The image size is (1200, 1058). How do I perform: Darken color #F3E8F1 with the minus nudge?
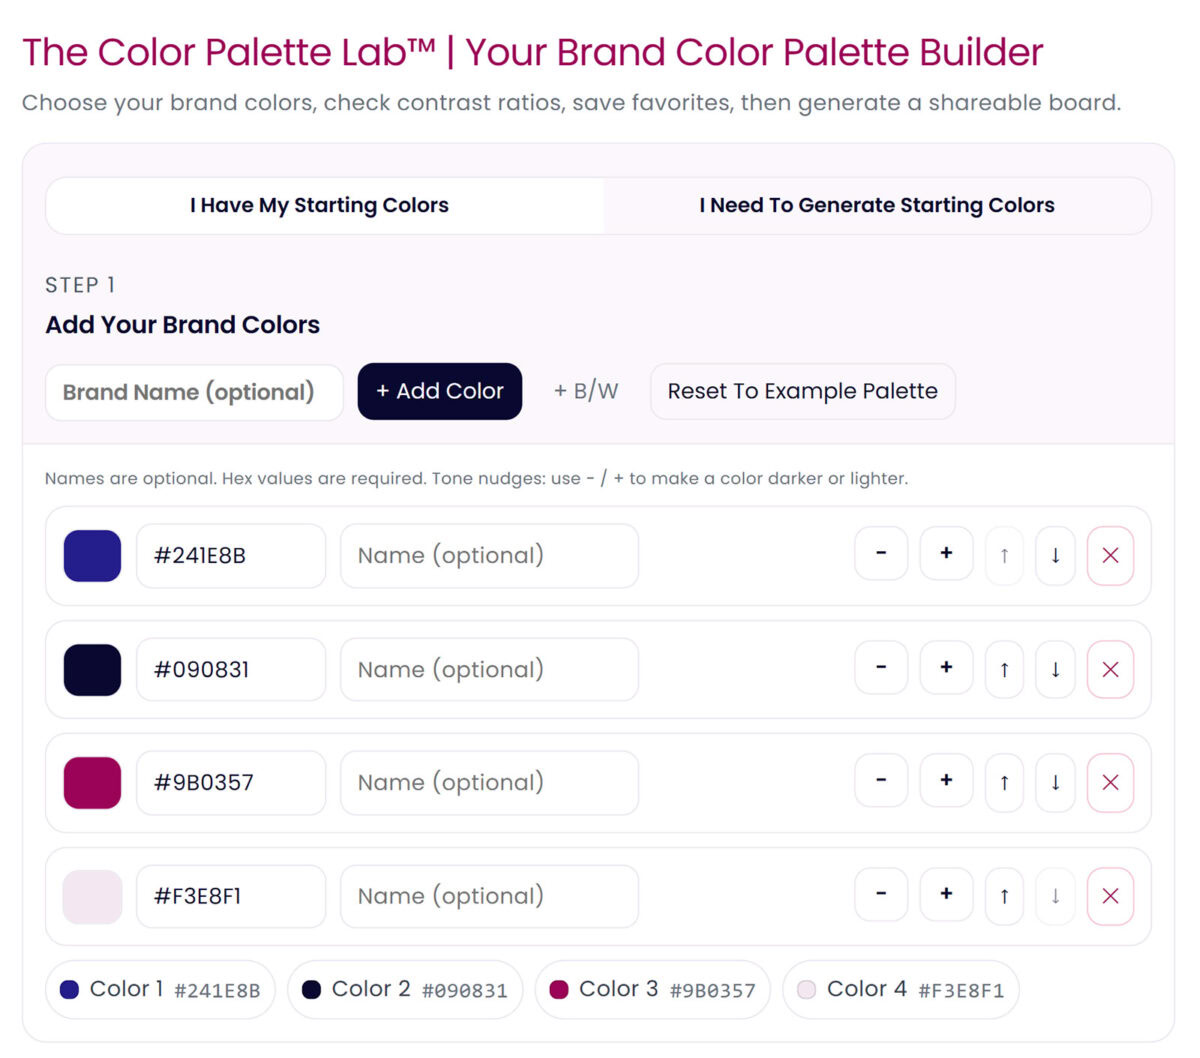tap(880, 896)
